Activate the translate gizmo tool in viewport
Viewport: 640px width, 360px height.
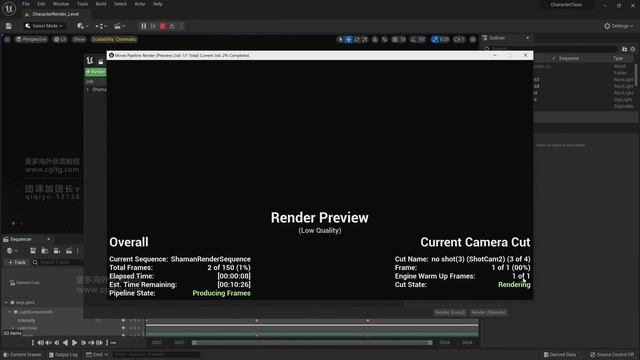click(x=349, y=40)
